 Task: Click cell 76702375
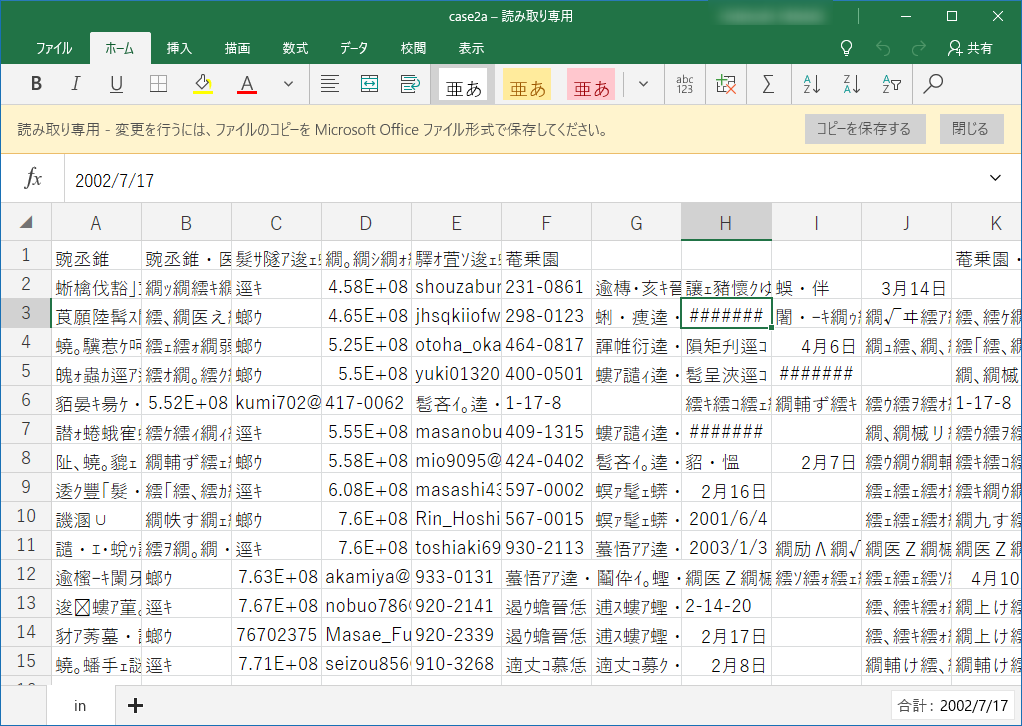pyautogui.click(x=276, y=635)
